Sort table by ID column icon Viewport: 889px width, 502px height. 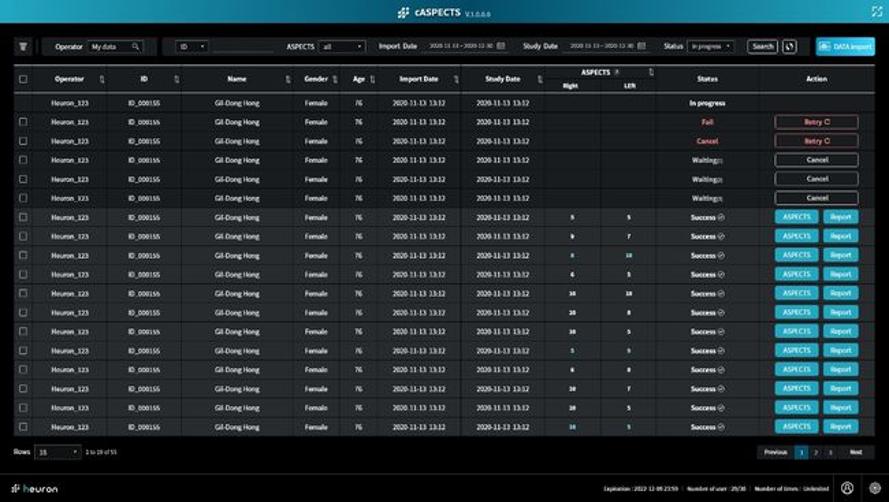[x=176, y=79]
